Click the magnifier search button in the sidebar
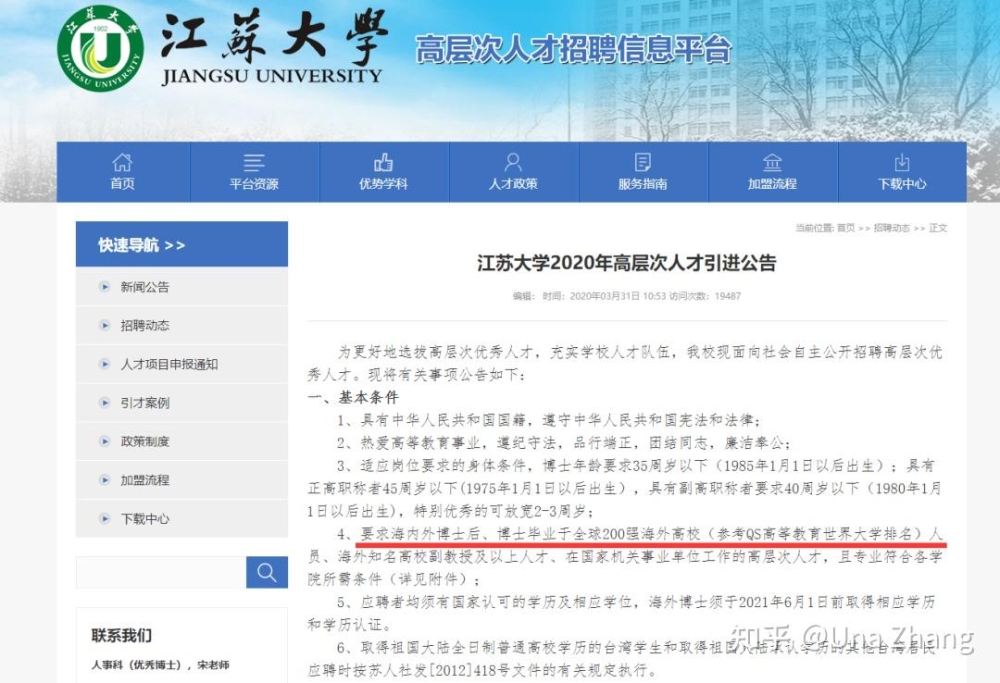Screen dimensions: 1000x683 click(x=267, y=572)
